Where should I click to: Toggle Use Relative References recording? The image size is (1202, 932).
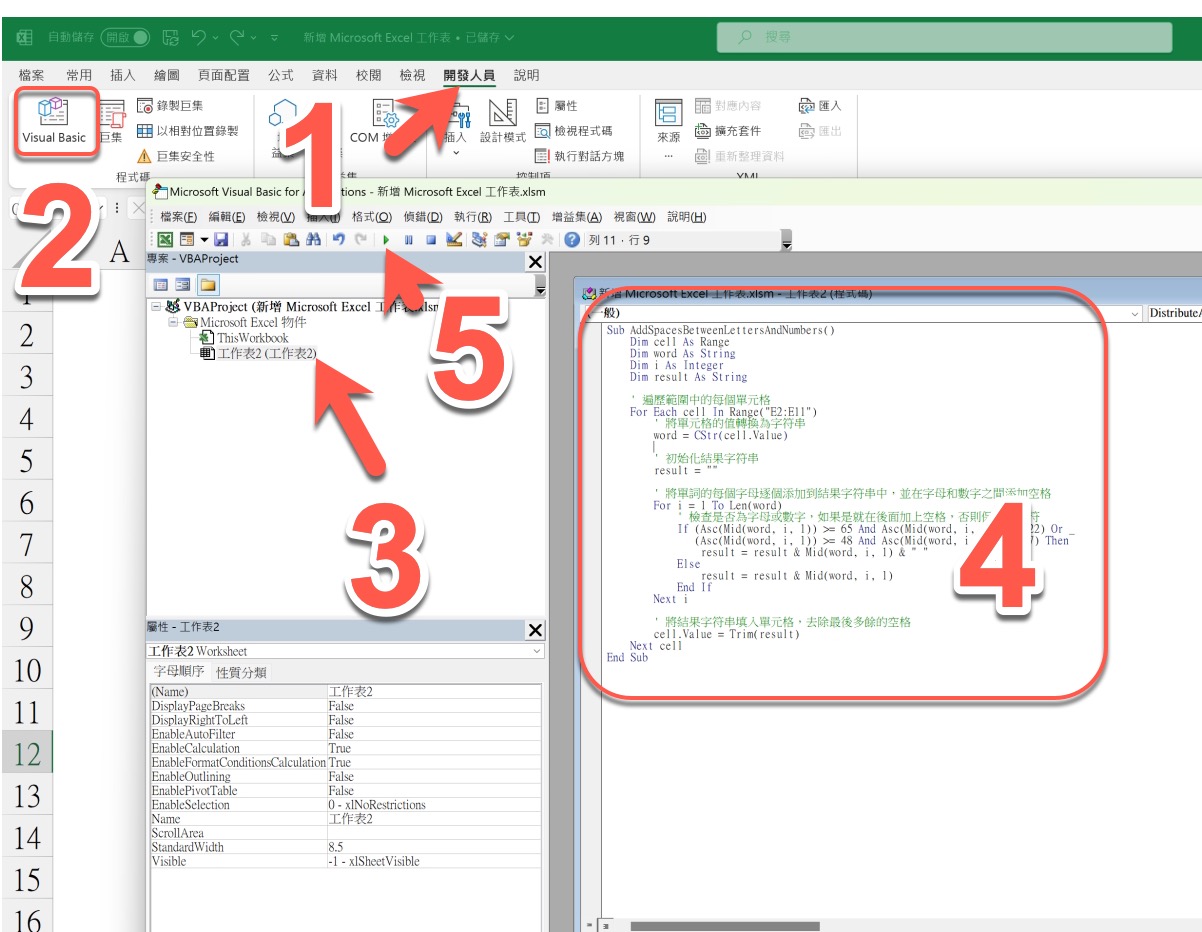187,131
